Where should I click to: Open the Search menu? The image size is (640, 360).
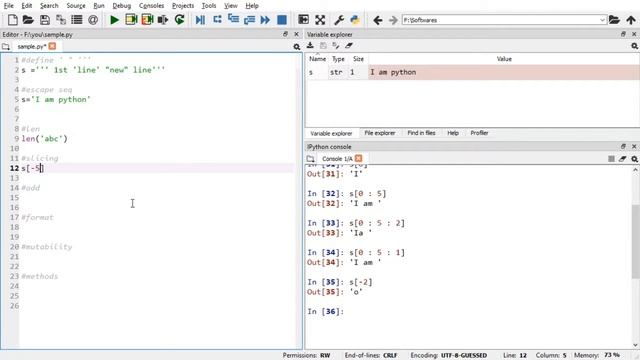pos(49,6)
